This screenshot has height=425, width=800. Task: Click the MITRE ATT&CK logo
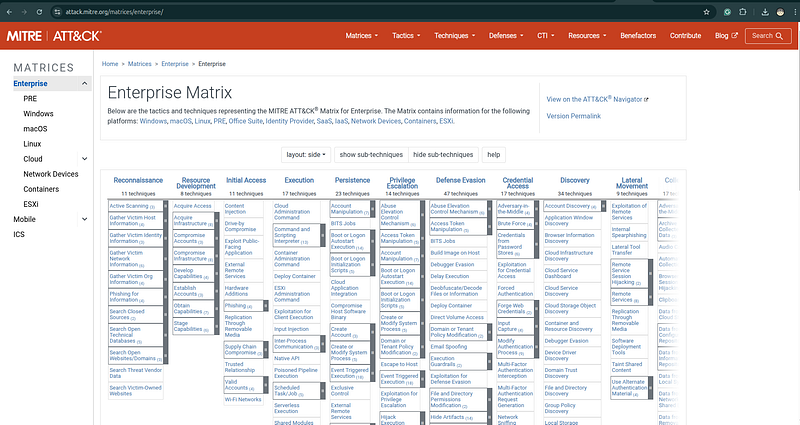click(x=54, y=36)
